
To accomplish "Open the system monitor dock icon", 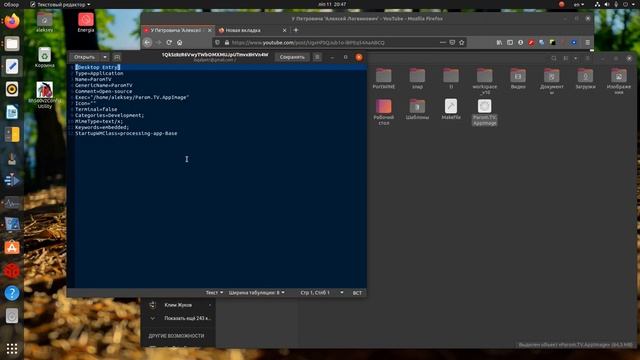I will pyautogui.click(x=12, y=202).
